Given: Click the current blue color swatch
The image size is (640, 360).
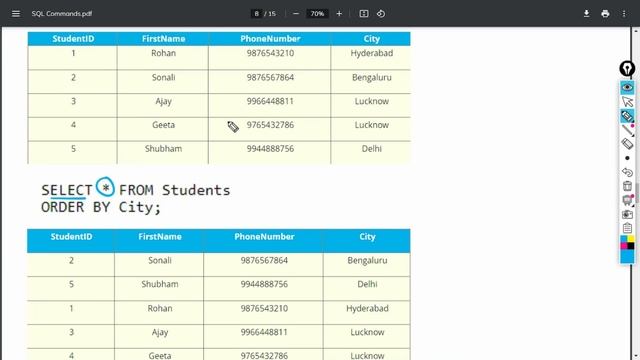Looking at the screenshot, I should coord(627,256).
